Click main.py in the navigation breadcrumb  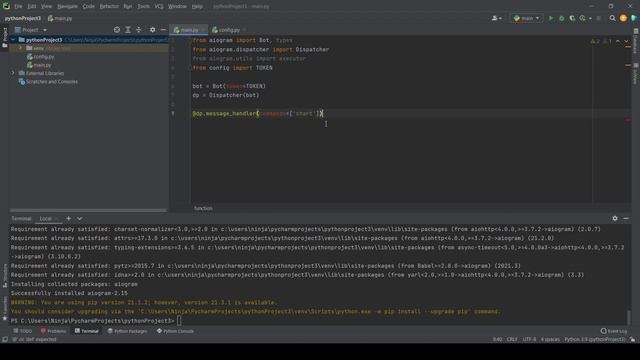tap(60, 18)
